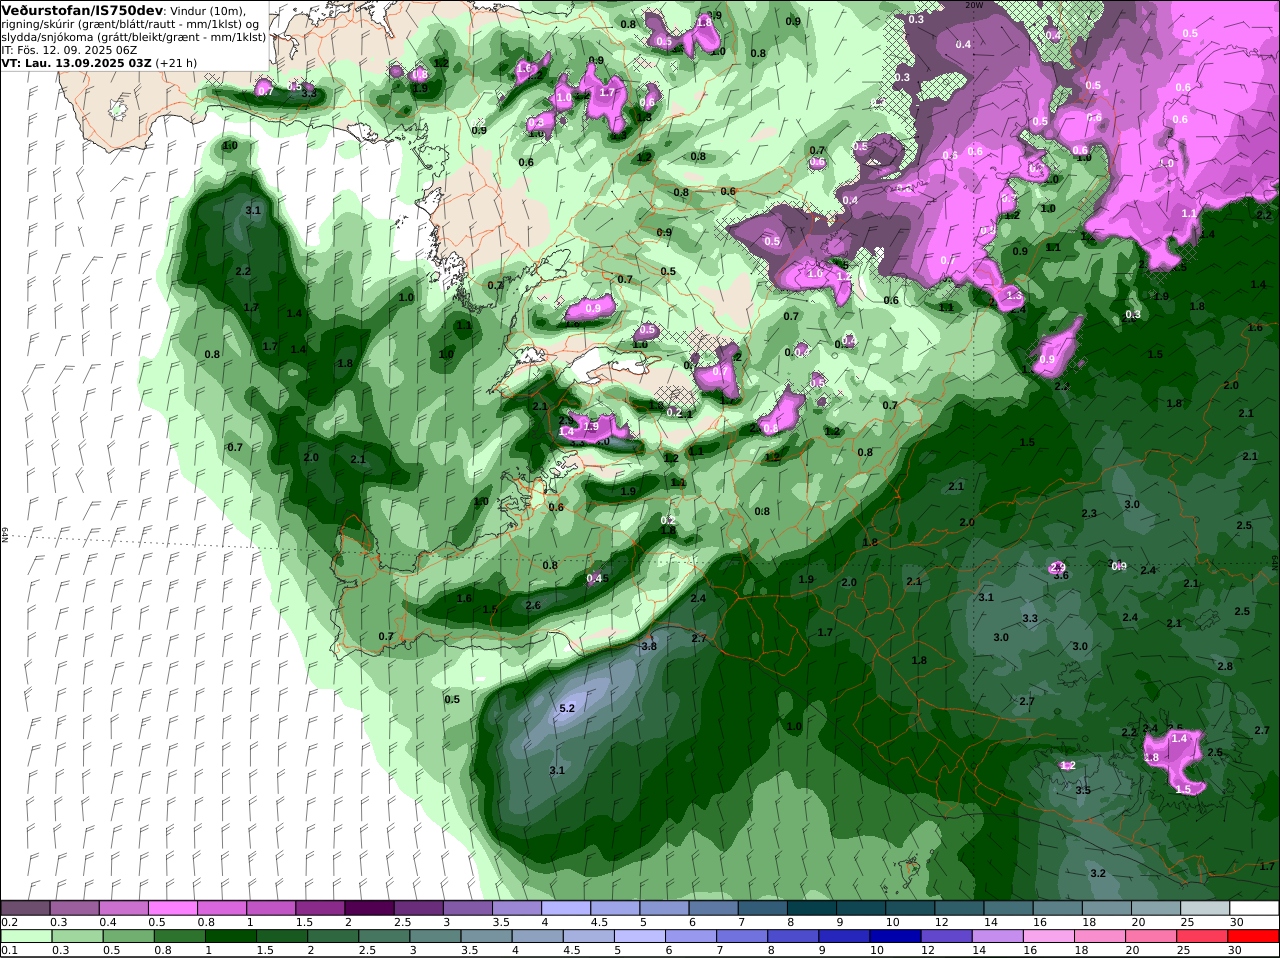Pick the darkest purple upper swatch labeled 2
Viewport: 1280px width, 958px height.
(369, 908)
